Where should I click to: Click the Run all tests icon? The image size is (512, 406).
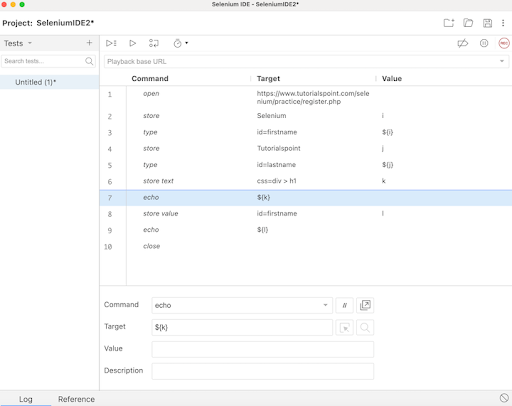point(111,43)
